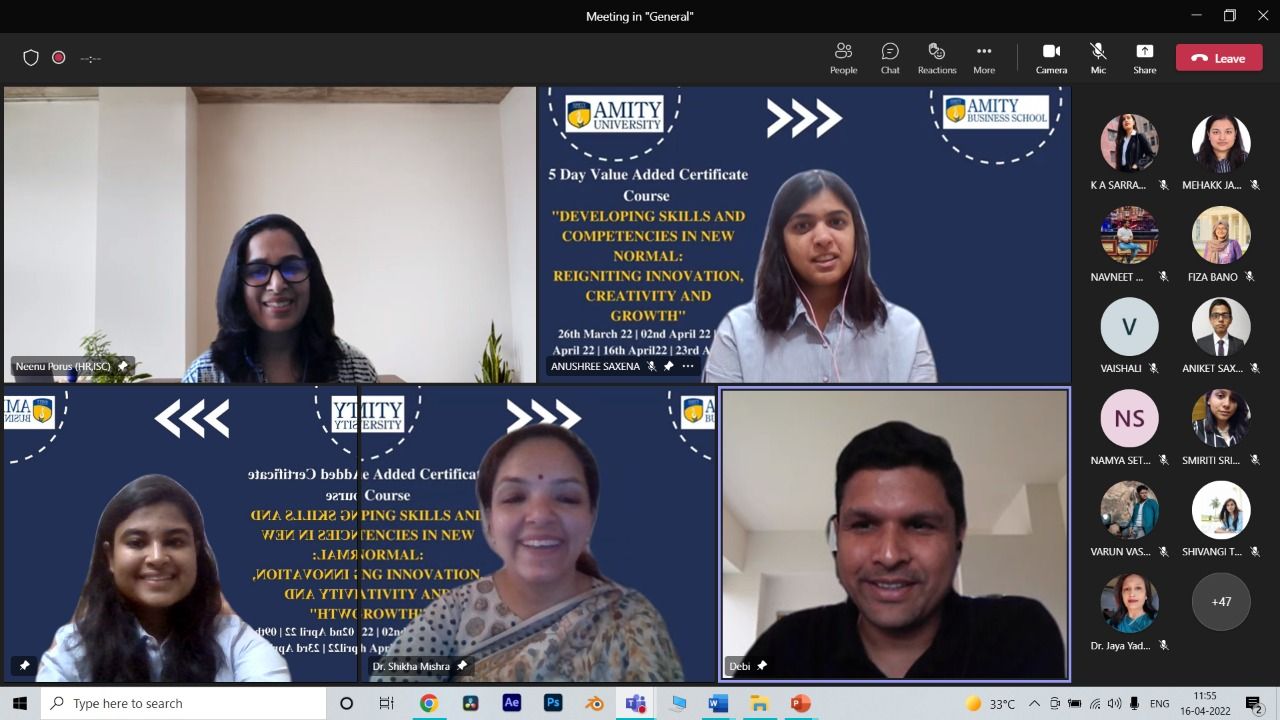Toggle the Camera on or off
The height and width of the screenshot is (720, 1280).
(x=1051, y=58)
